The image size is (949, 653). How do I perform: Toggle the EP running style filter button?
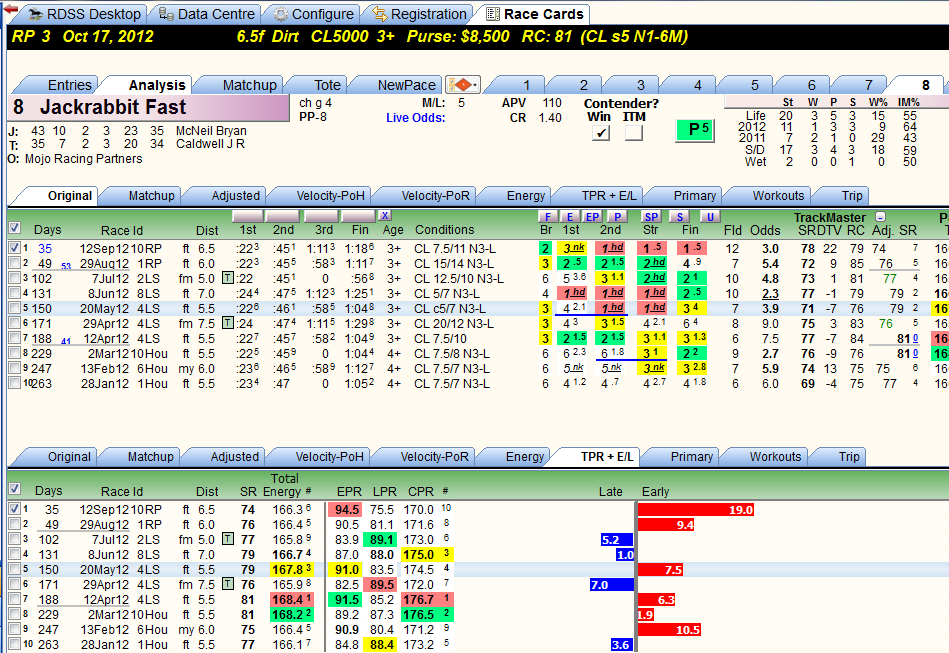(592, 217)
